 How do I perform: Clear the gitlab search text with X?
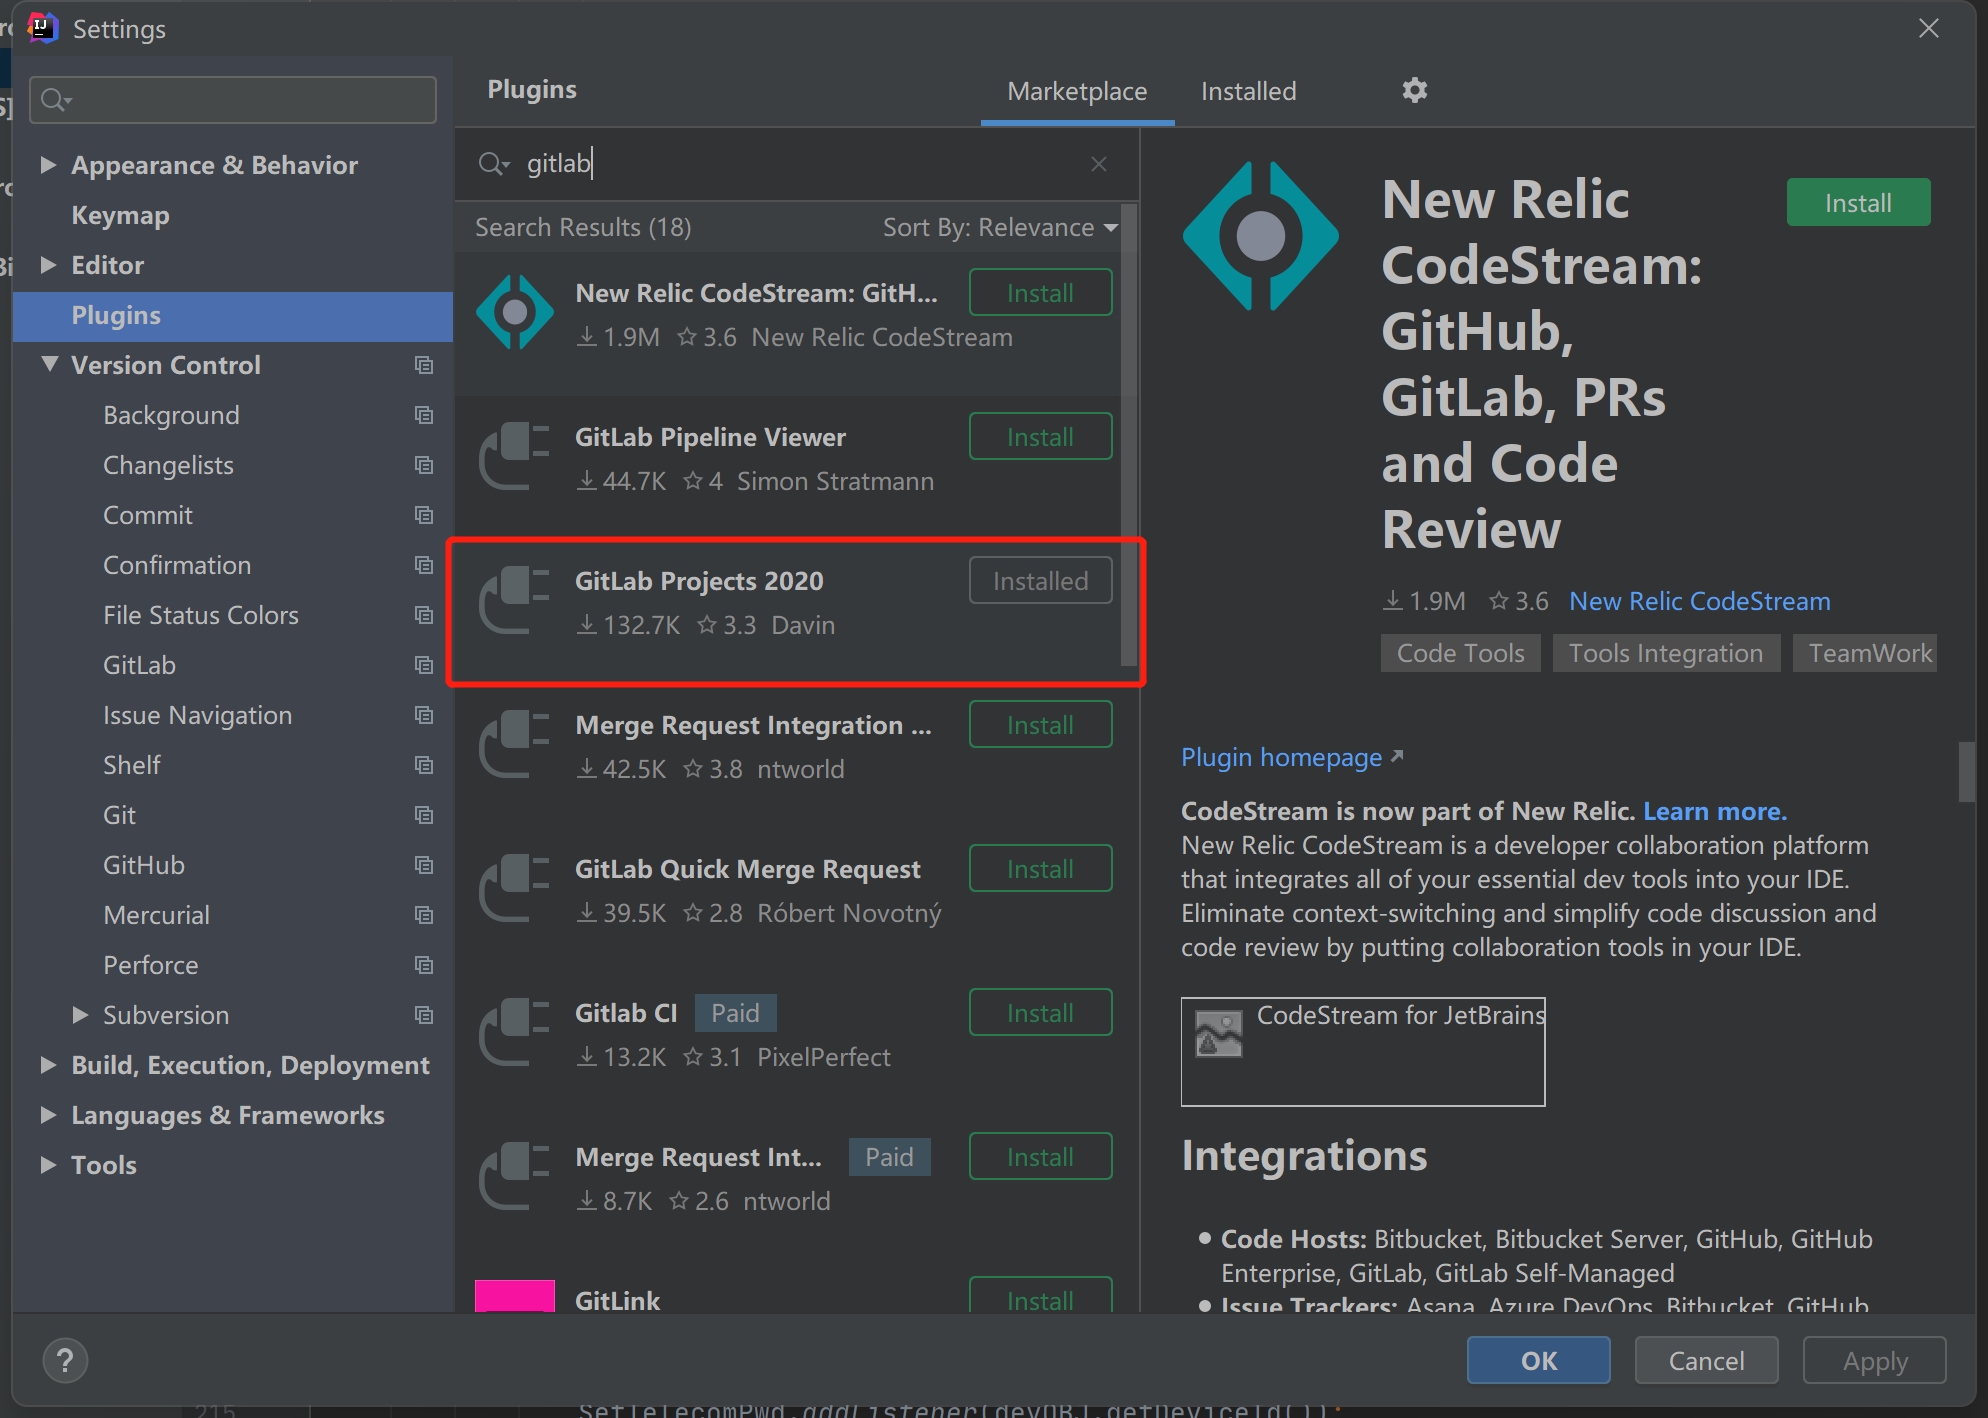pos(1099,164)
